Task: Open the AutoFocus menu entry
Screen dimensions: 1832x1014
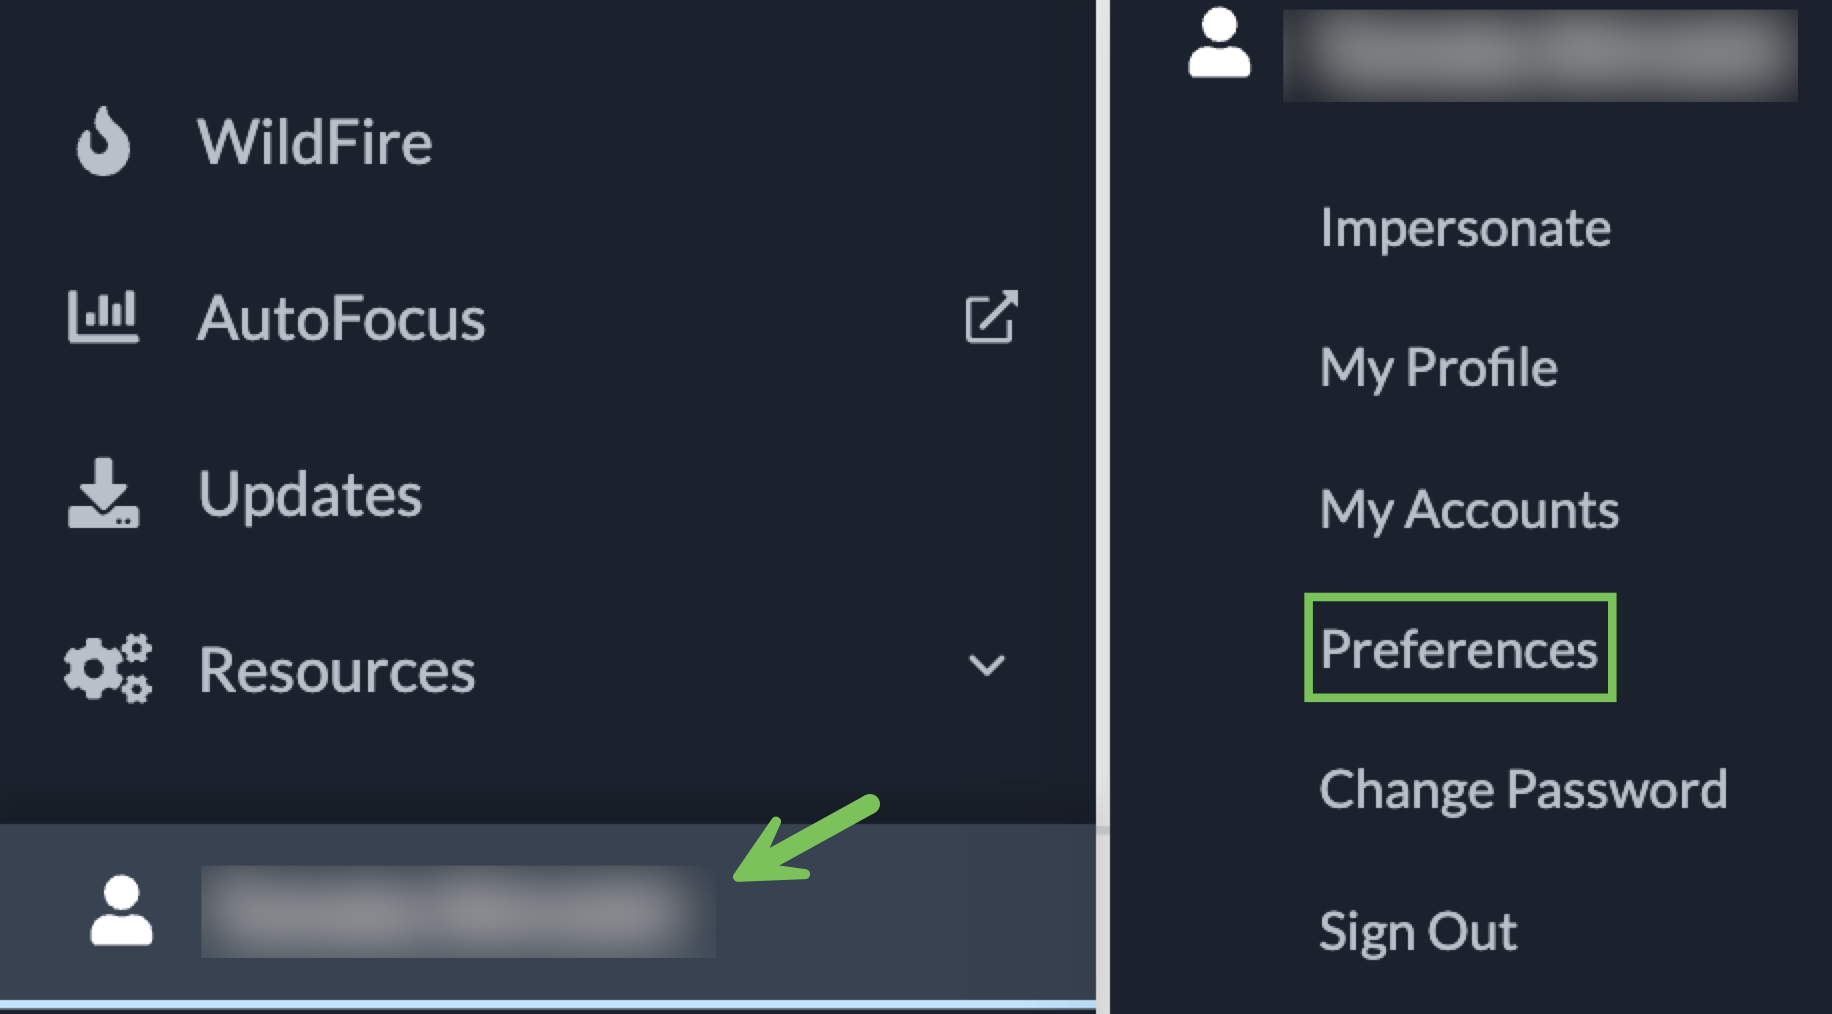Action: (x=341, y=318)
